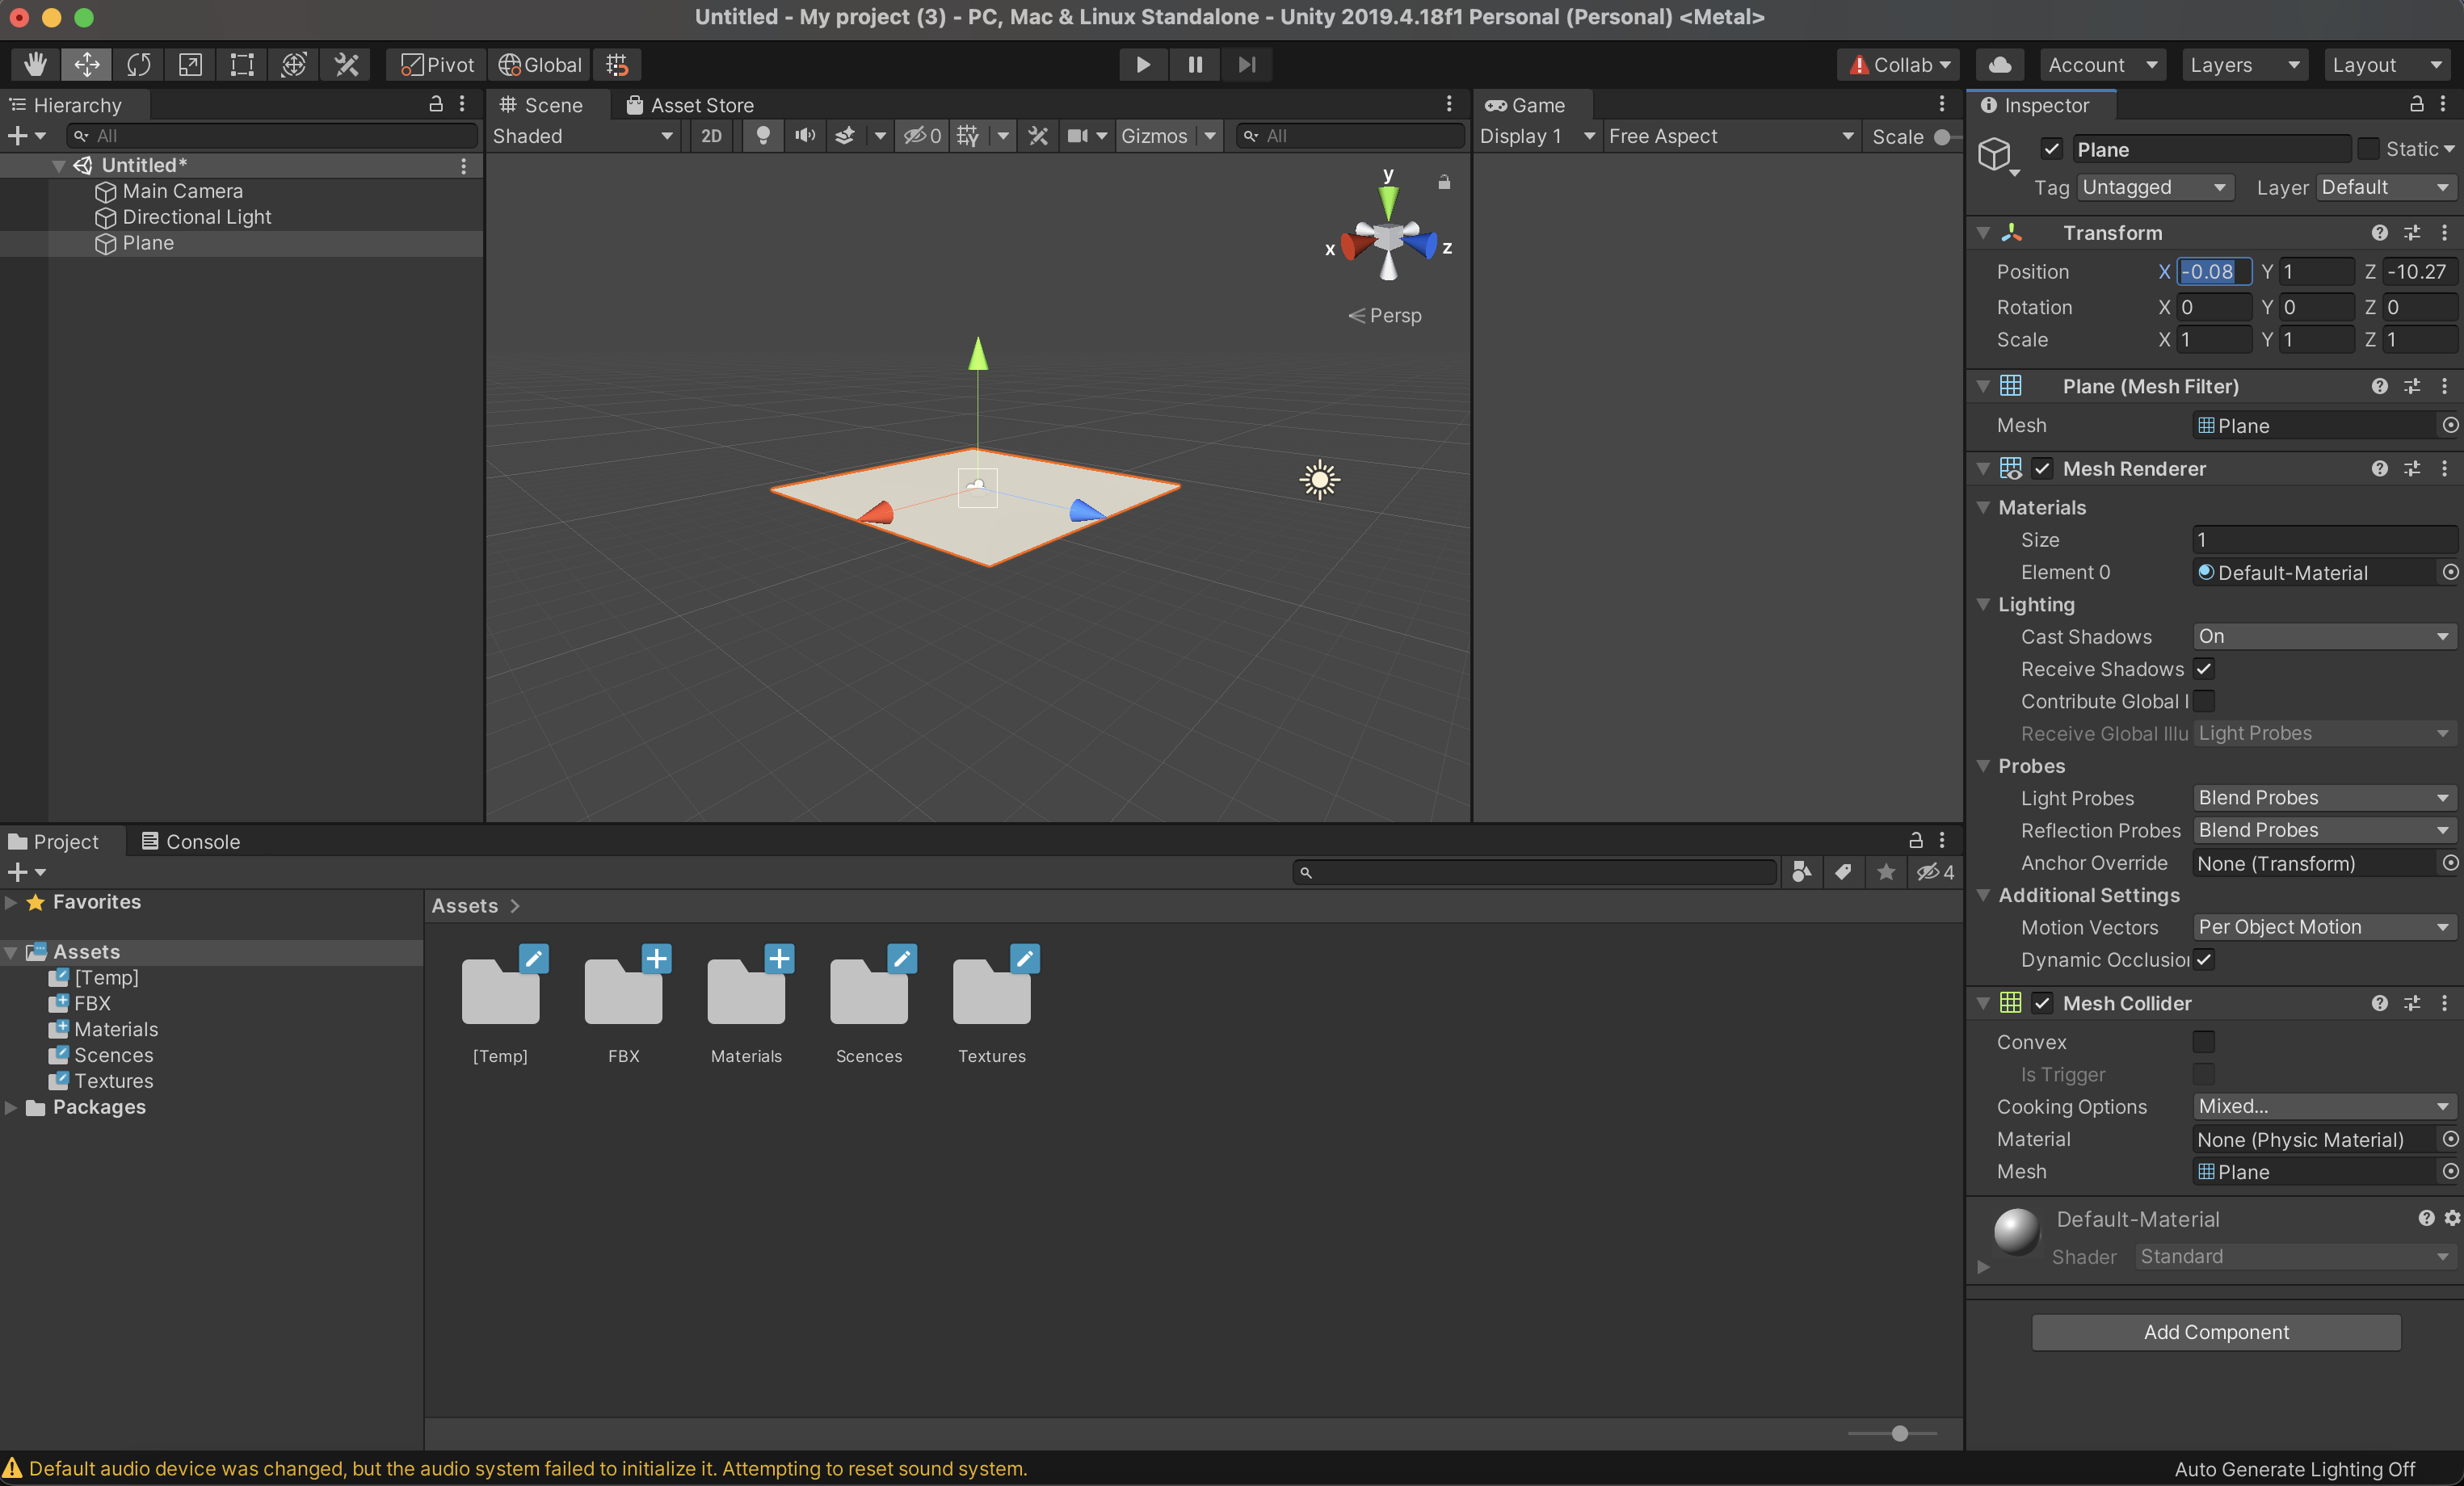Screen dimensions: 2464x1486
Task: Select the Rect transform tool
Action: point(242,65)
